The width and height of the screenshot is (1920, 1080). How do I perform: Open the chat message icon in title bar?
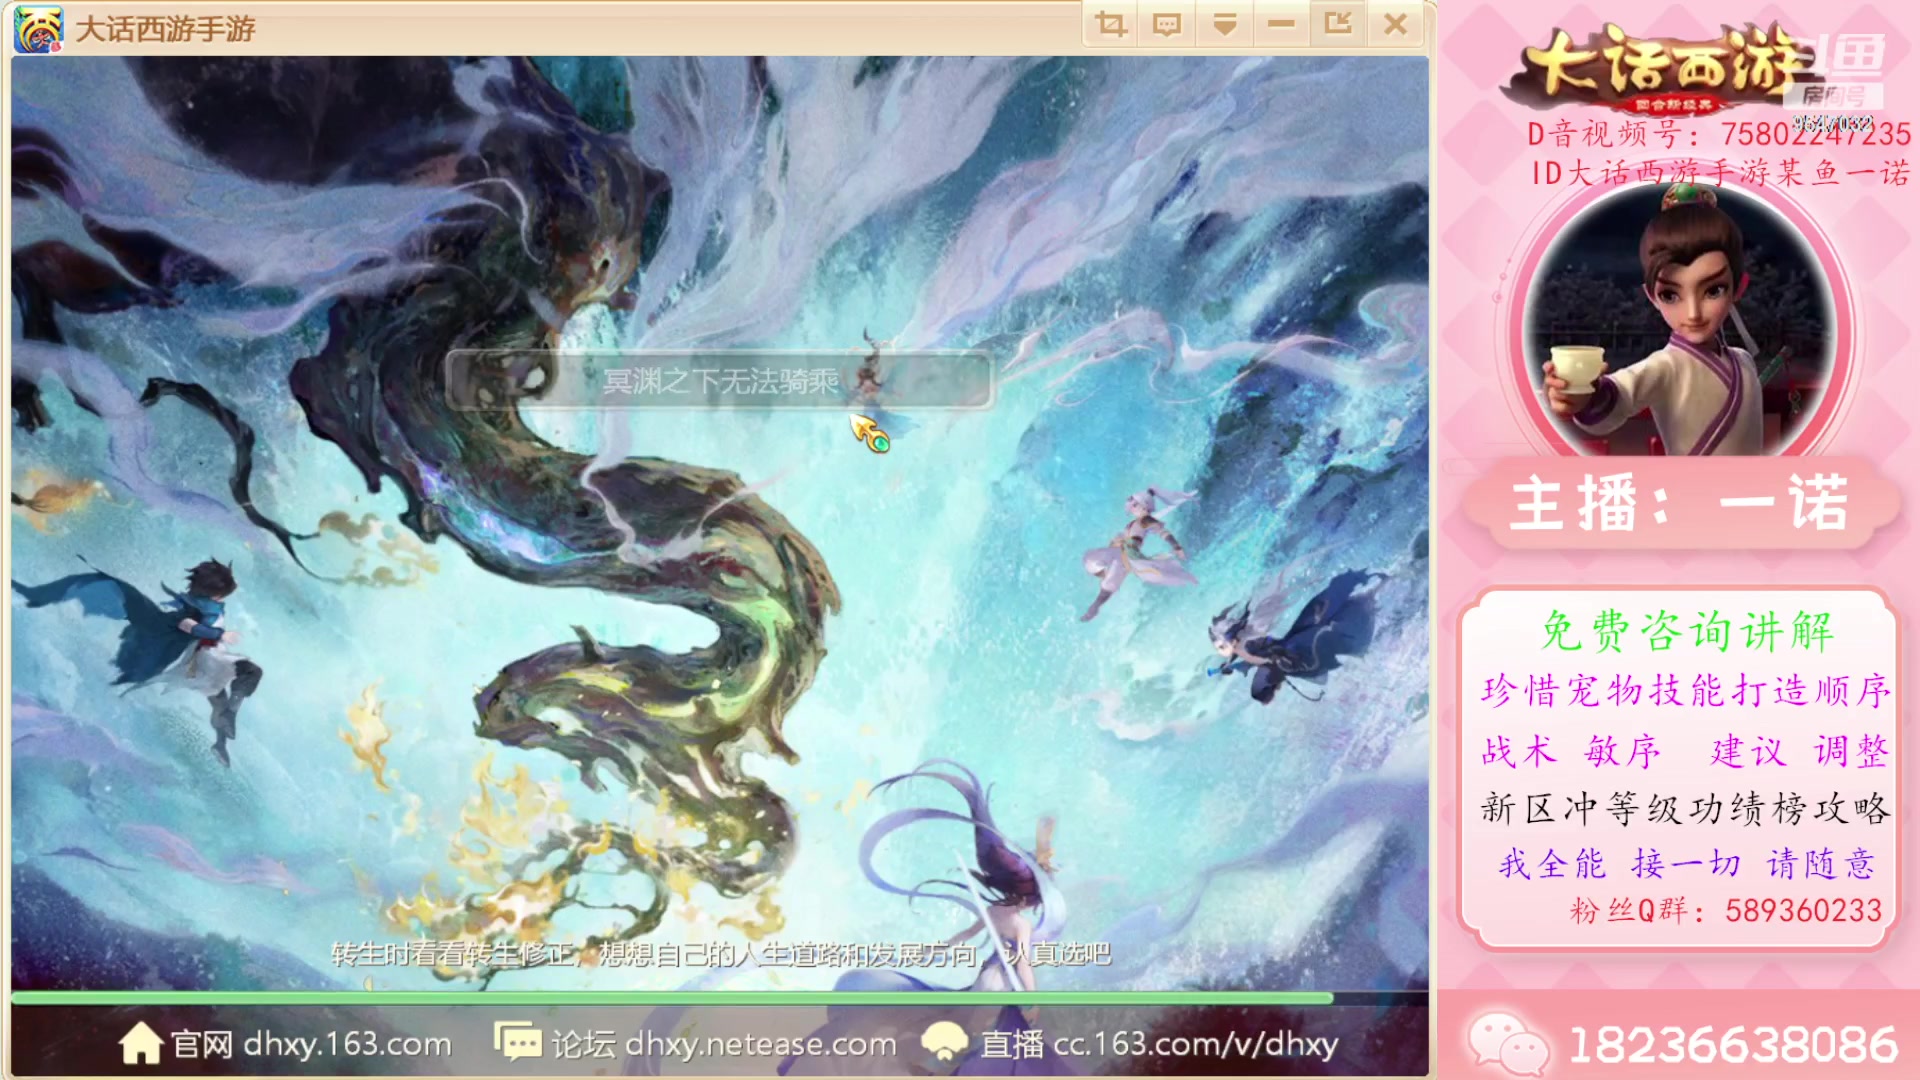tap(1167, 24)
